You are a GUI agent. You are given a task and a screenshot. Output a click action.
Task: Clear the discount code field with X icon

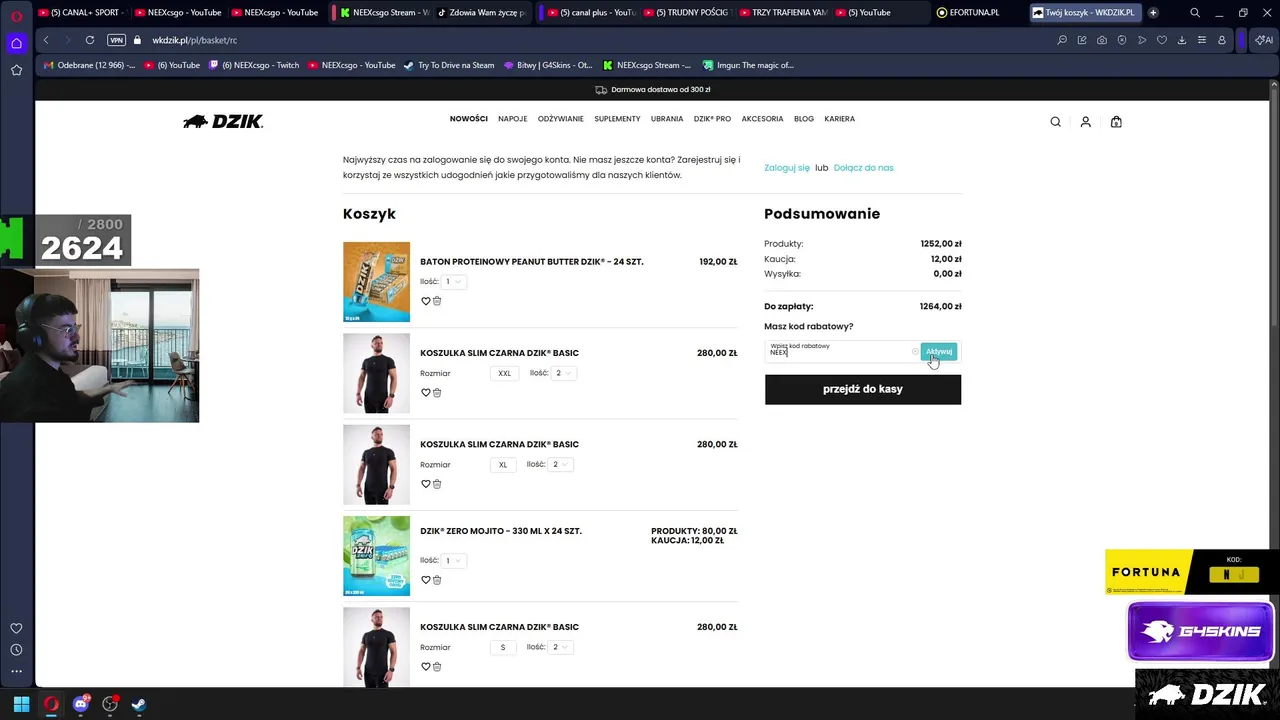click(914, 351)
